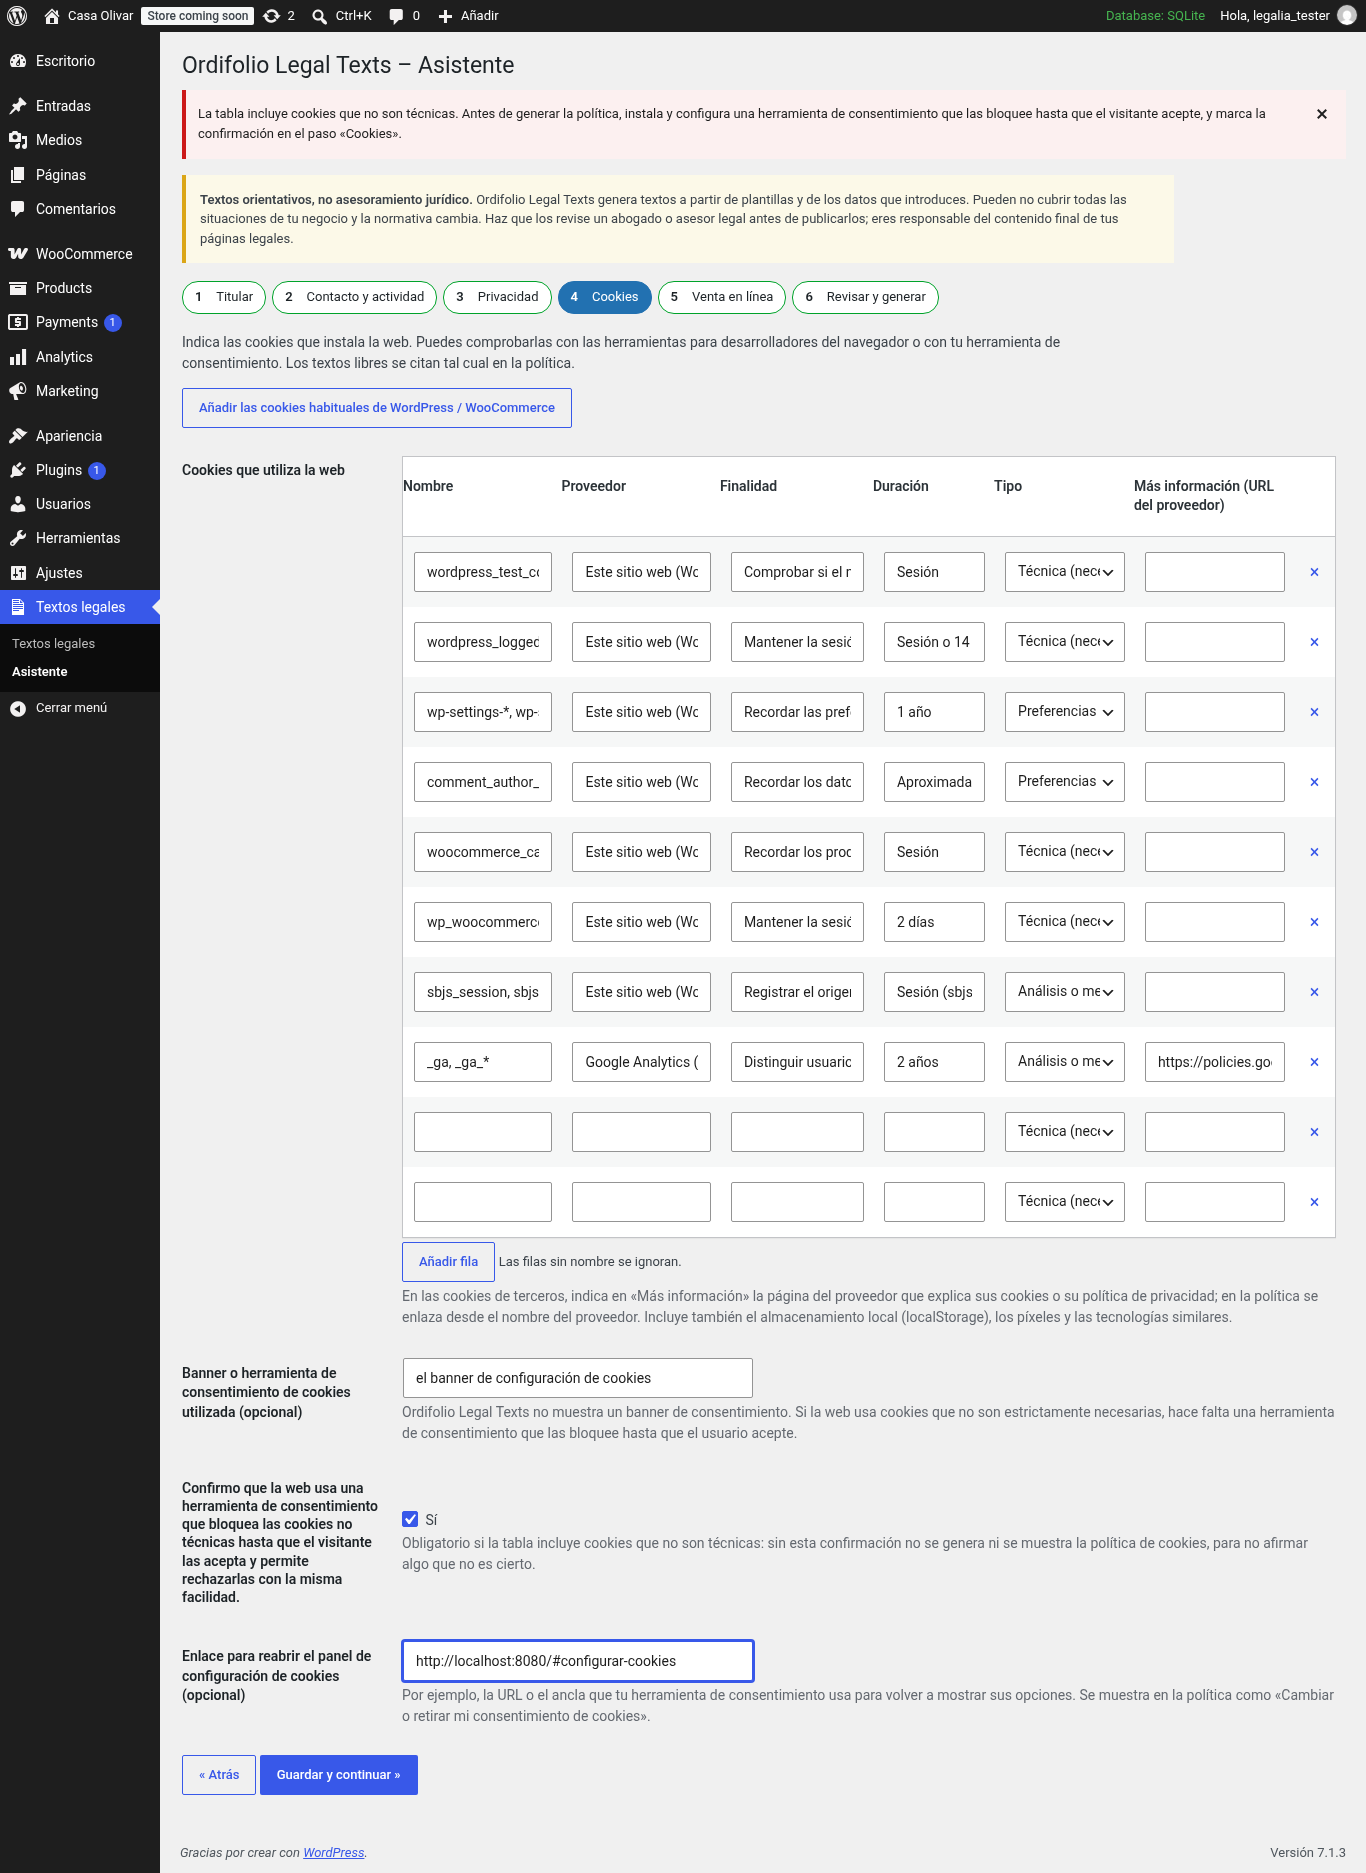Click the Store coming soon badge
Viewport: 1366px width, 1873px height.
coord(198,16)
